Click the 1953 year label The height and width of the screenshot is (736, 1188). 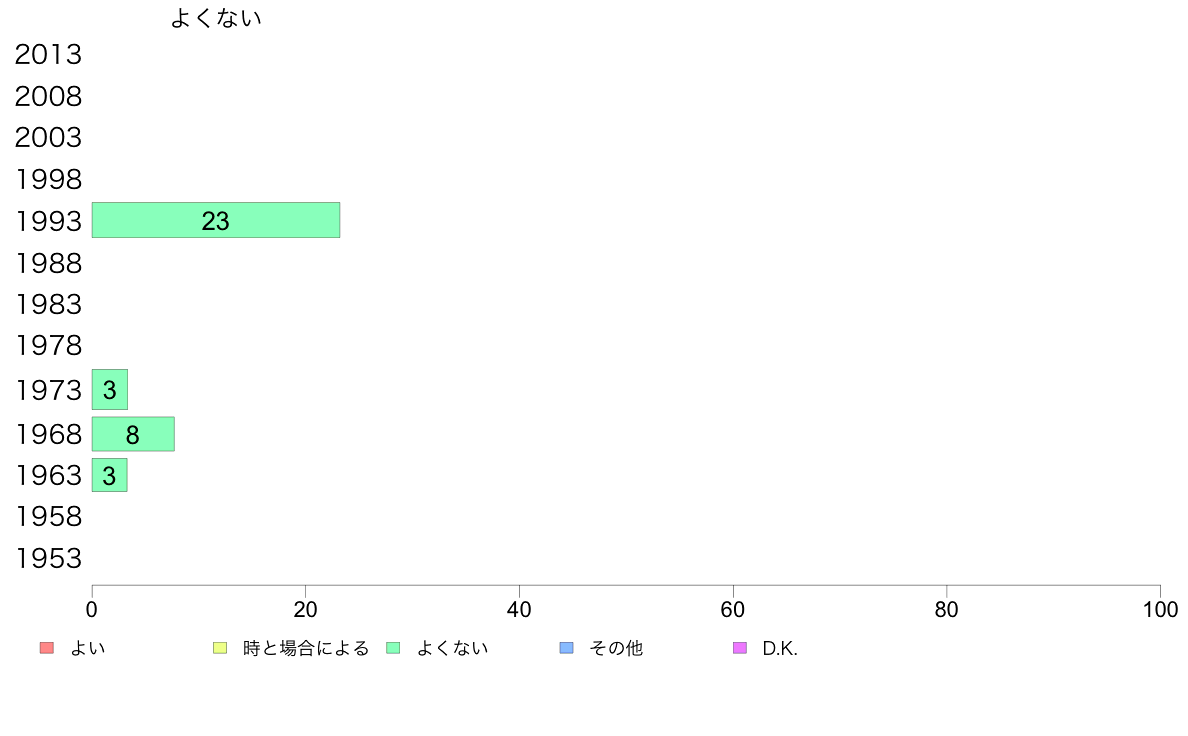tap(48, 559)
